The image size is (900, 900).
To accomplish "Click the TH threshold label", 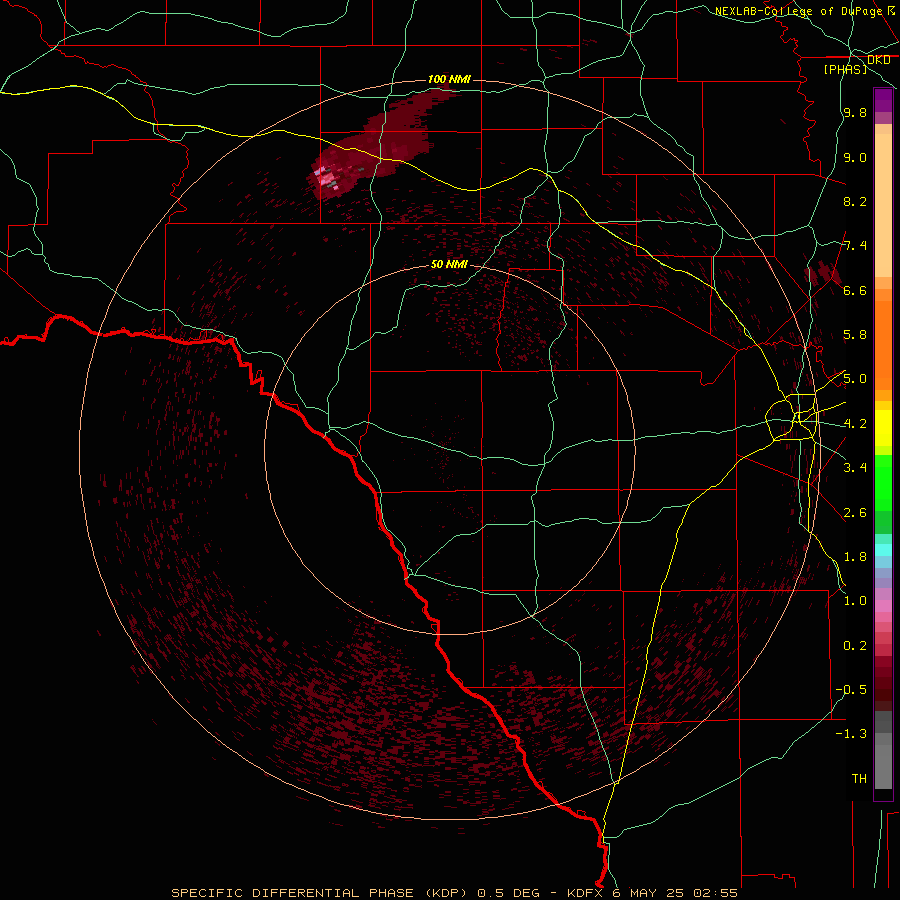I will point(859,779).
